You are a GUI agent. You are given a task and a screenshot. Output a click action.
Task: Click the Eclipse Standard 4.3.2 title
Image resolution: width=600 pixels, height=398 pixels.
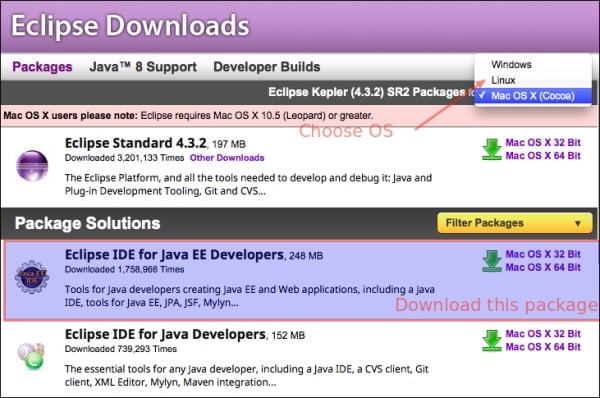136,143
